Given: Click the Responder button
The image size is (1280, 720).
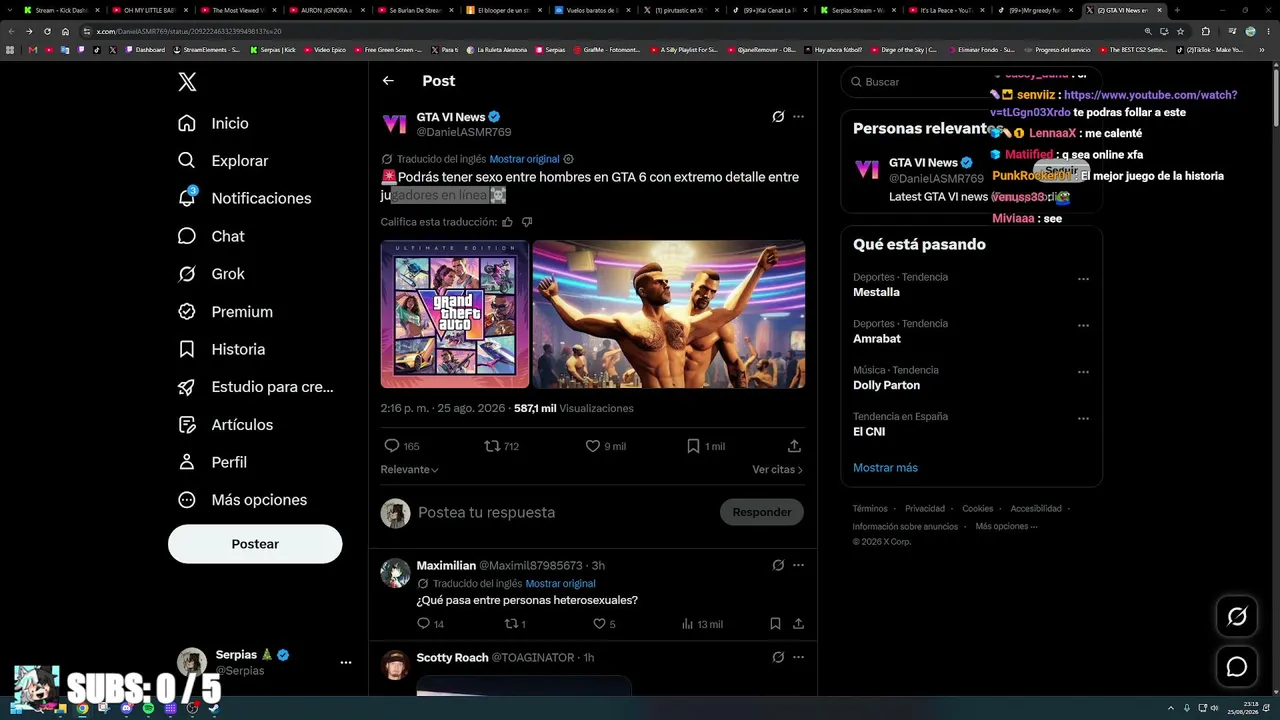Looking at the screenshot, I should tap(762, 512).
